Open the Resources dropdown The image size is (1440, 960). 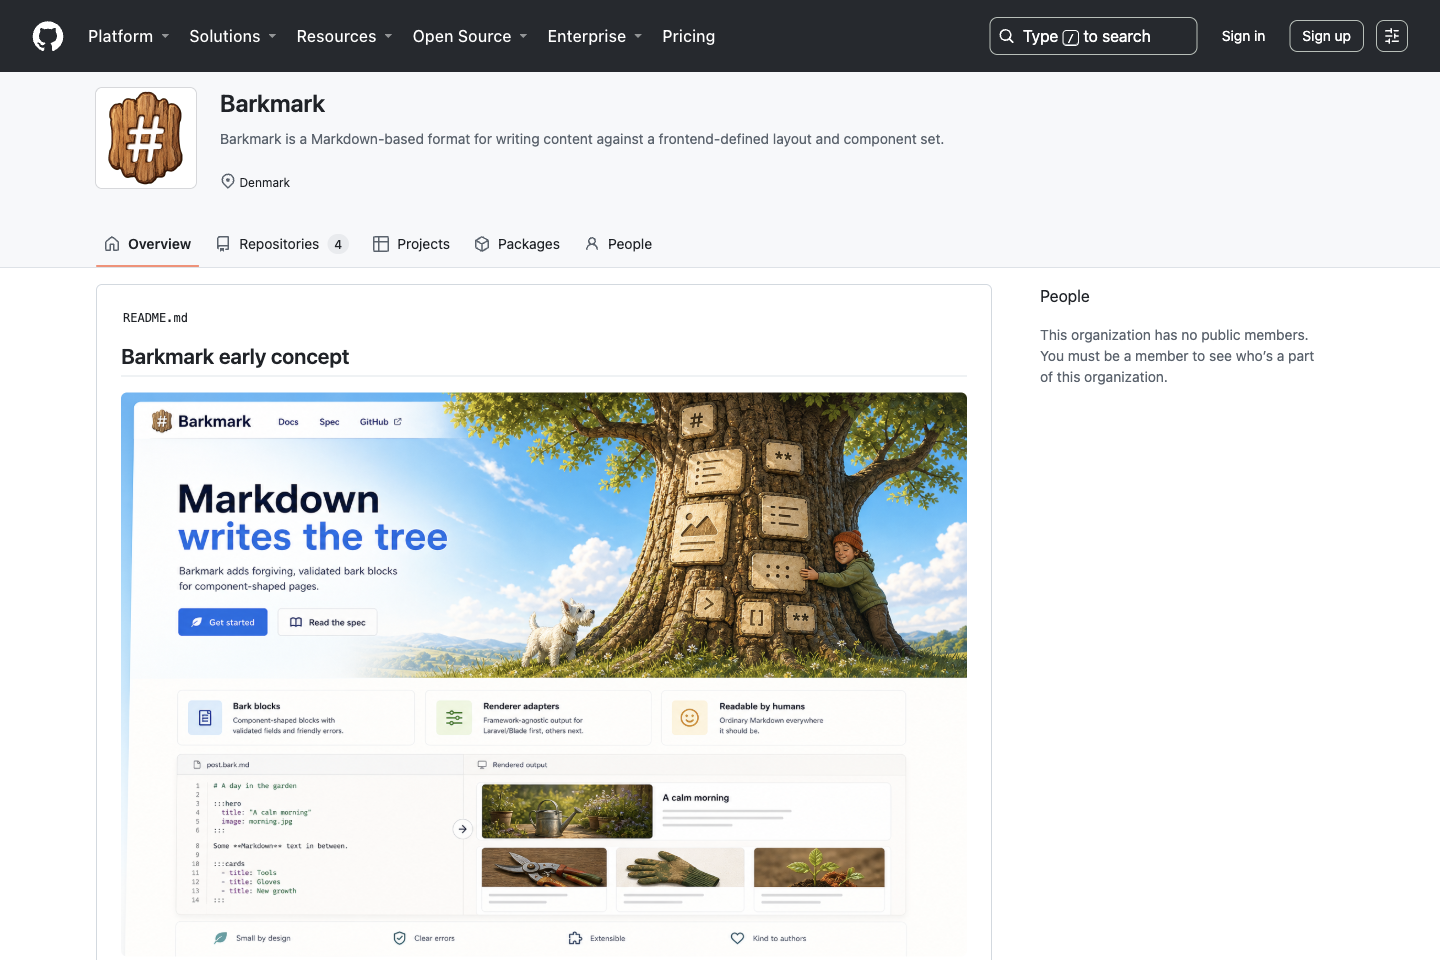[x=345, y=36]
